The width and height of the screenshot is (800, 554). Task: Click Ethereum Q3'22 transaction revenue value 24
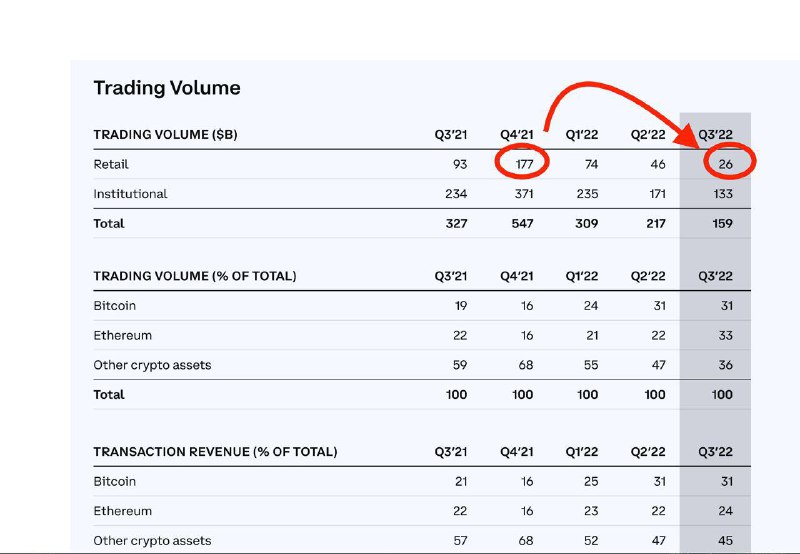726,511
